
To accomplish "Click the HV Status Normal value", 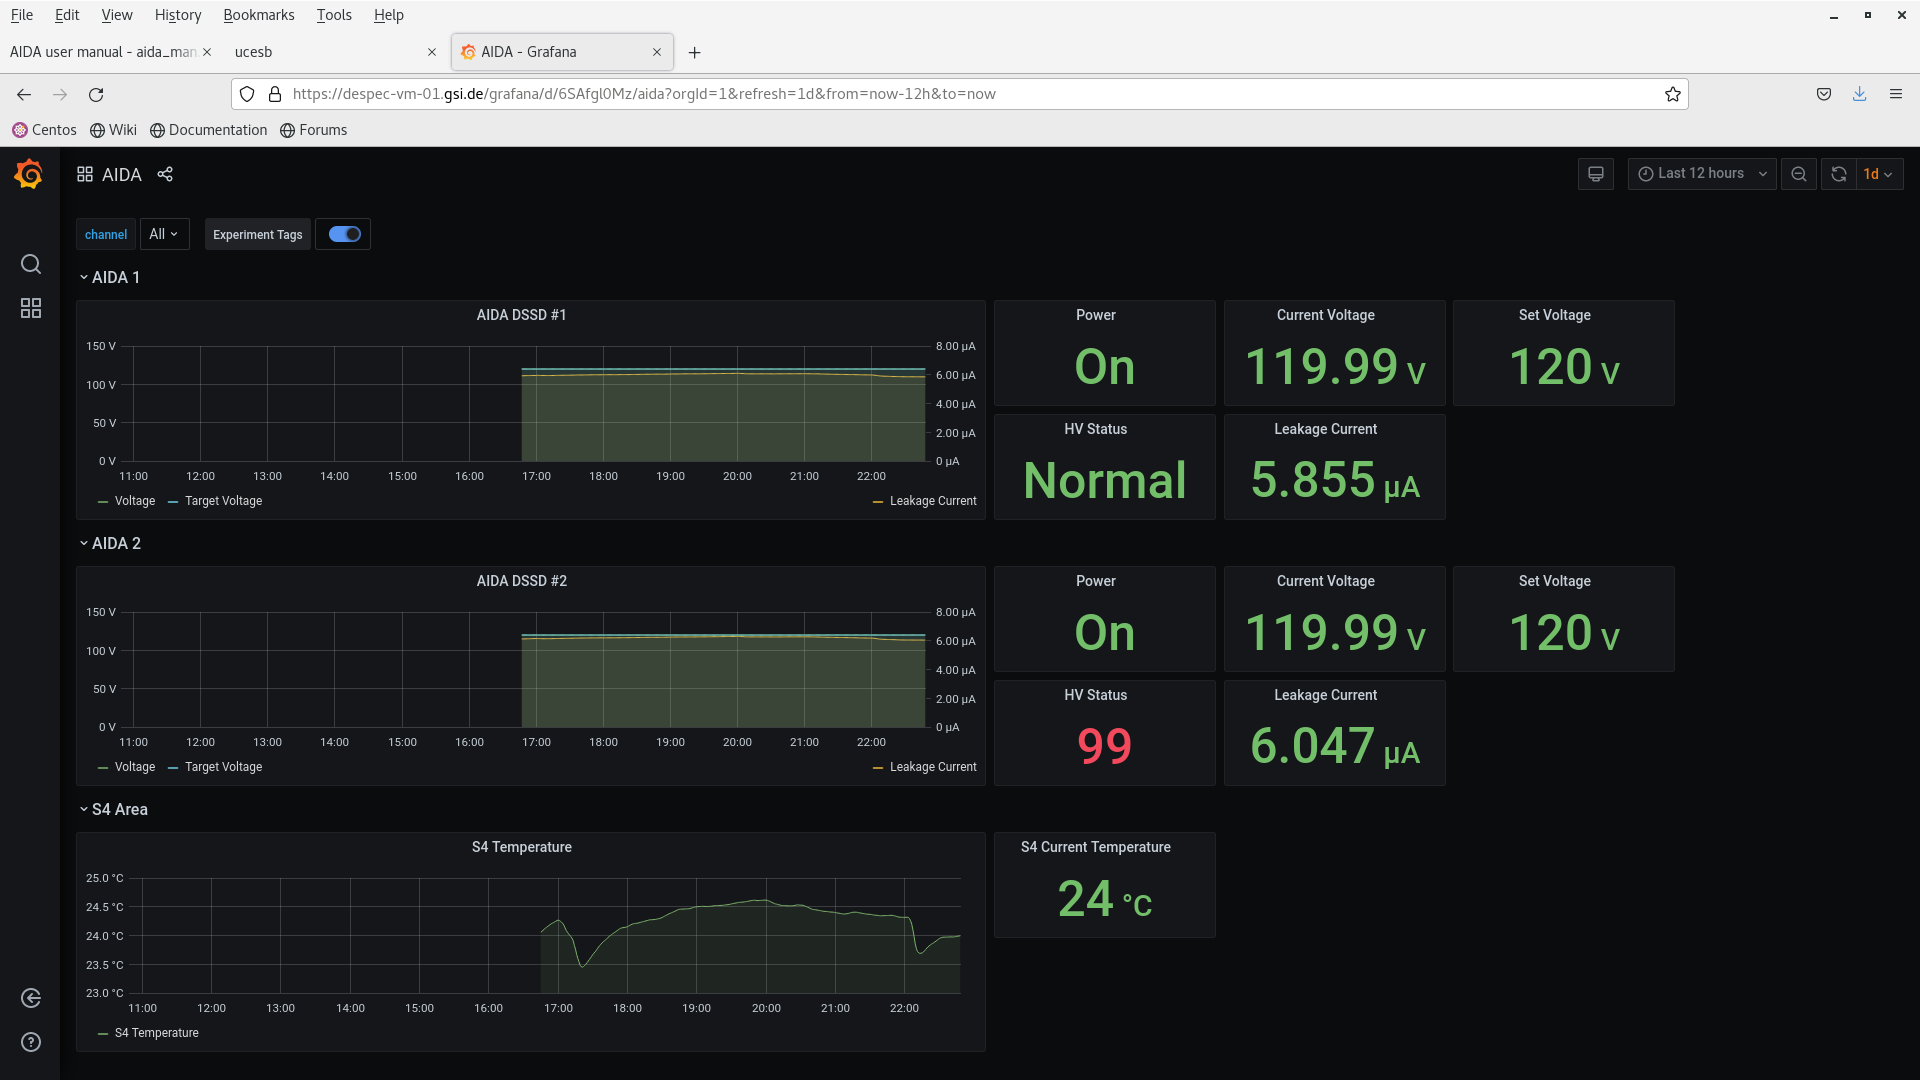I will tap(1104, 480).
